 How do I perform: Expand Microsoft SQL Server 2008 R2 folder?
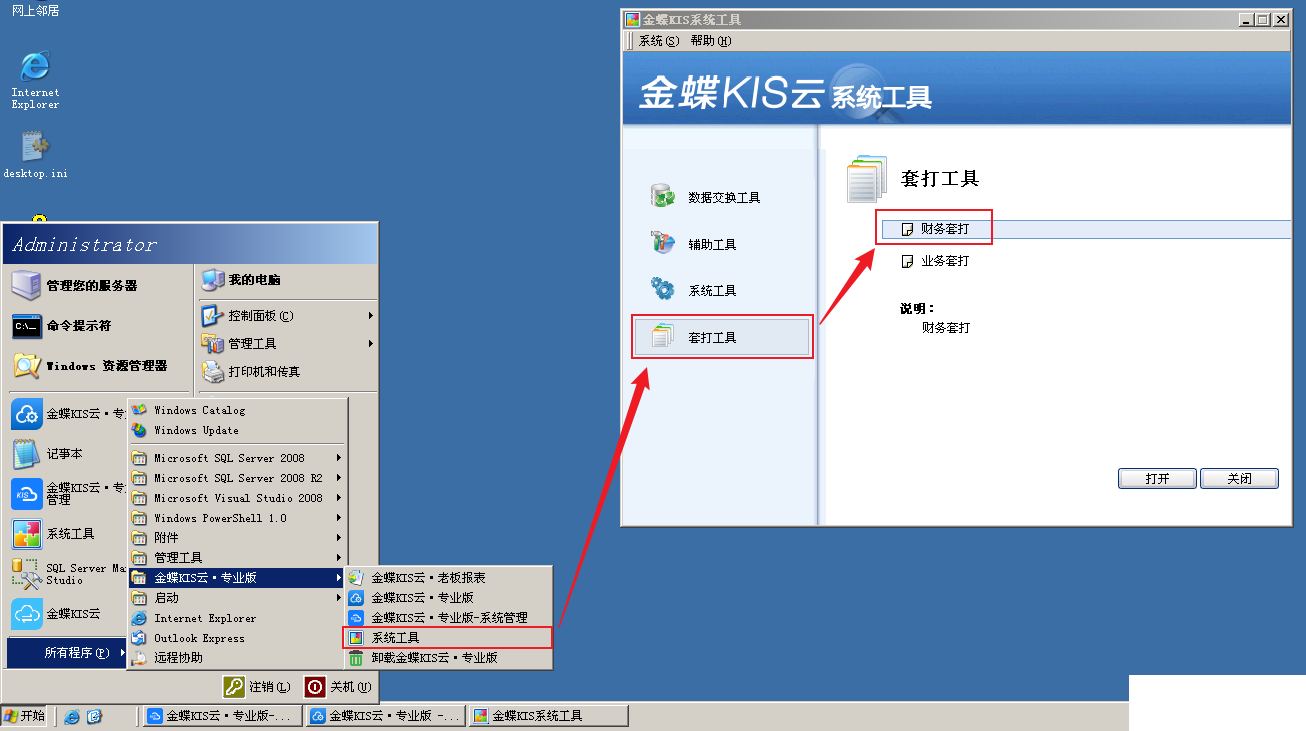point(237,478)
